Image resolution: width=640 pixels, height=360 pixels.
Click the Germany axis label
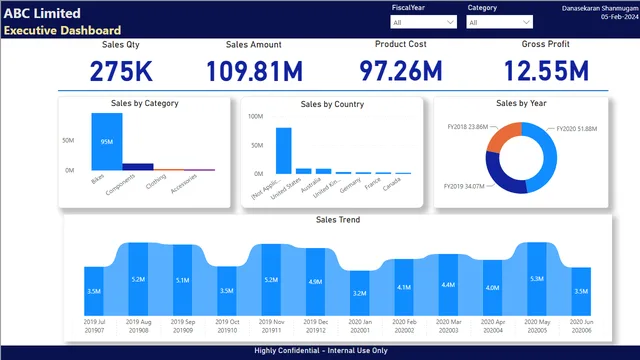click(350, 185)
